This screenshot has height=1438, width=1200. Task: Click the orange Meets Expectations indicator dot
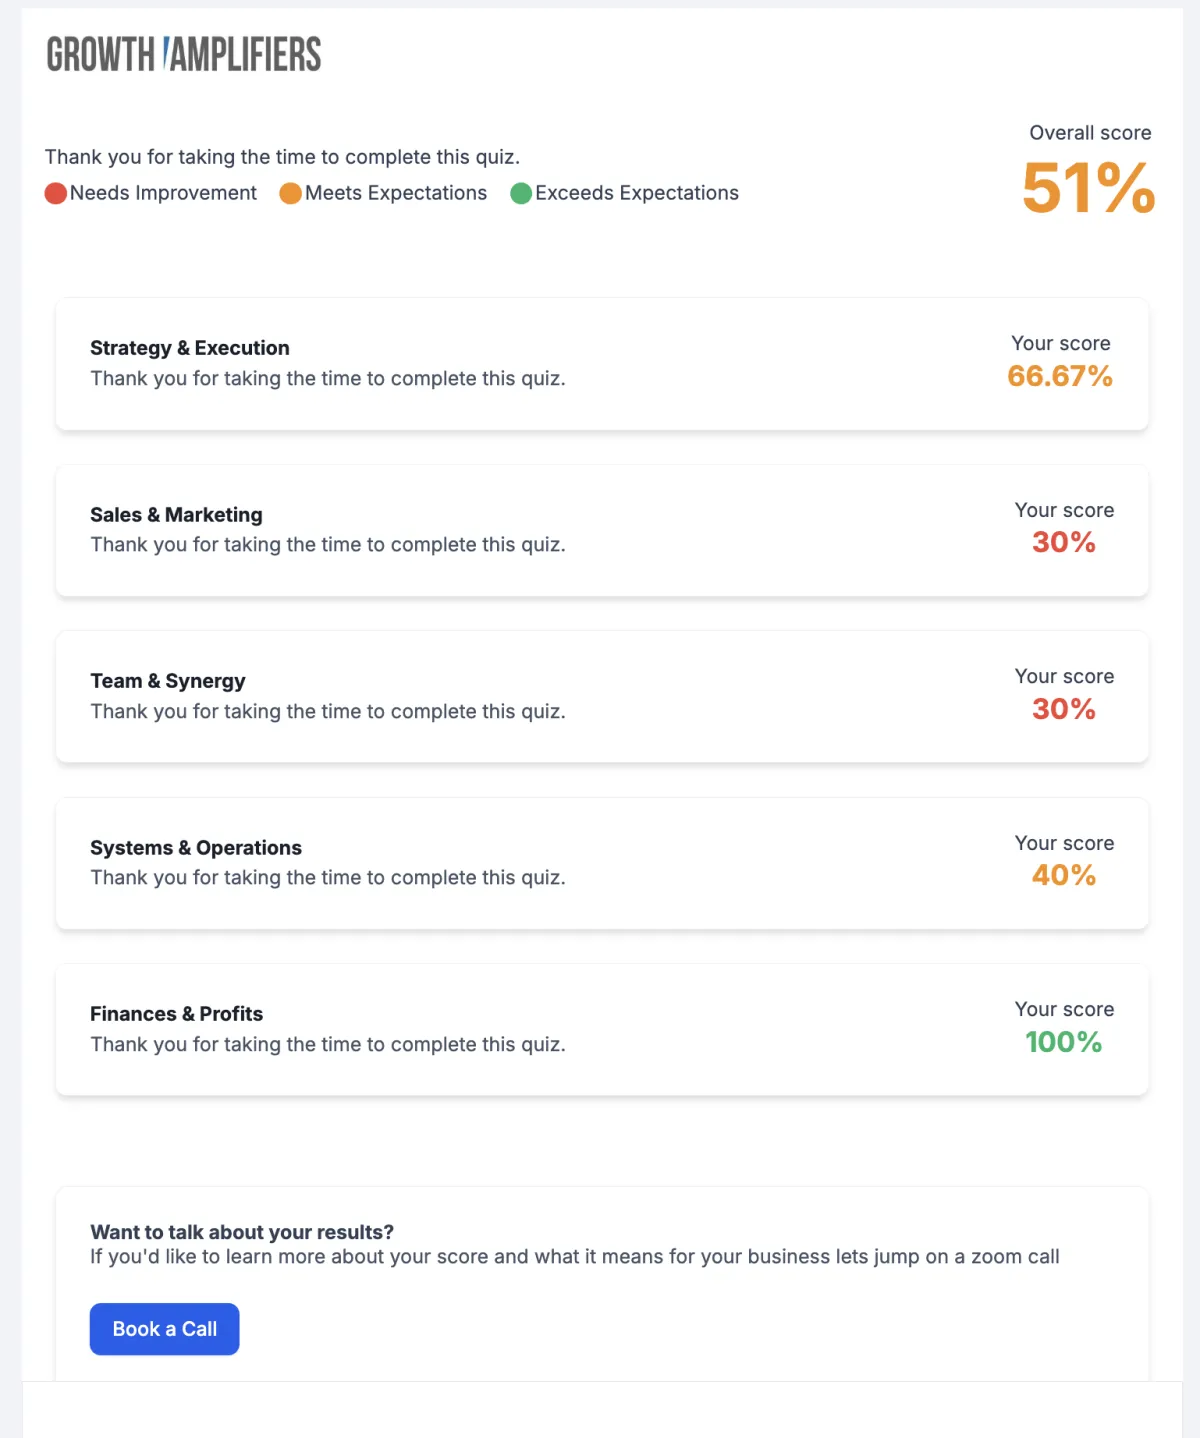point(290,192)
